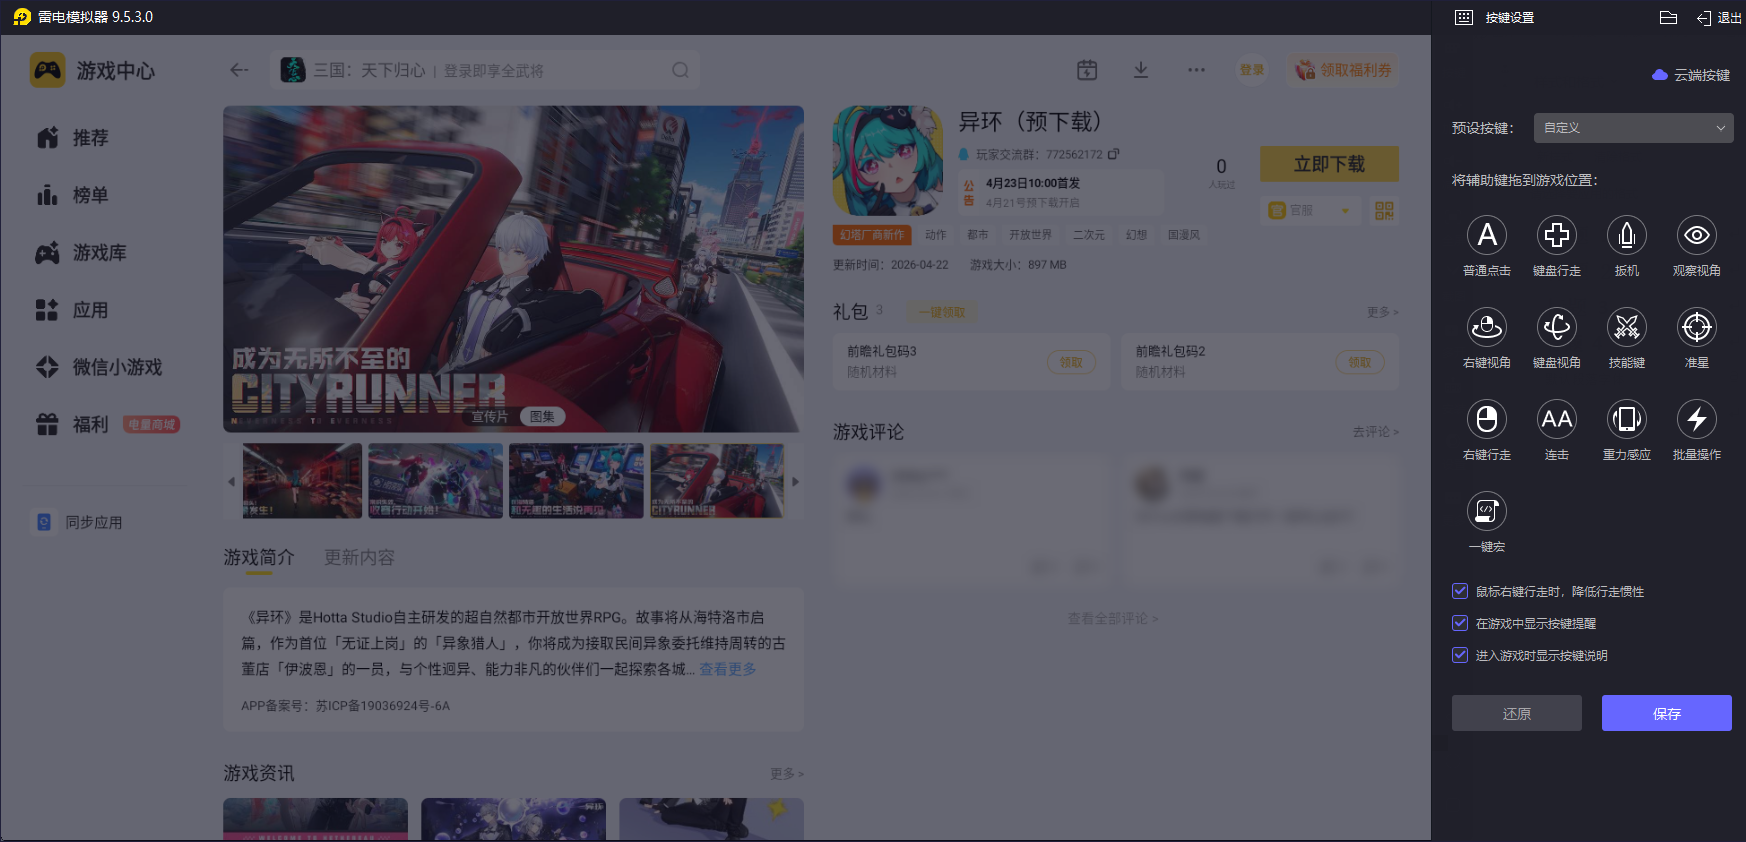Viewport: 1746px width, 842px height.
Task: Select the 普通点击 (normal tap) key icon
Action: click(x=1487, y=235)
